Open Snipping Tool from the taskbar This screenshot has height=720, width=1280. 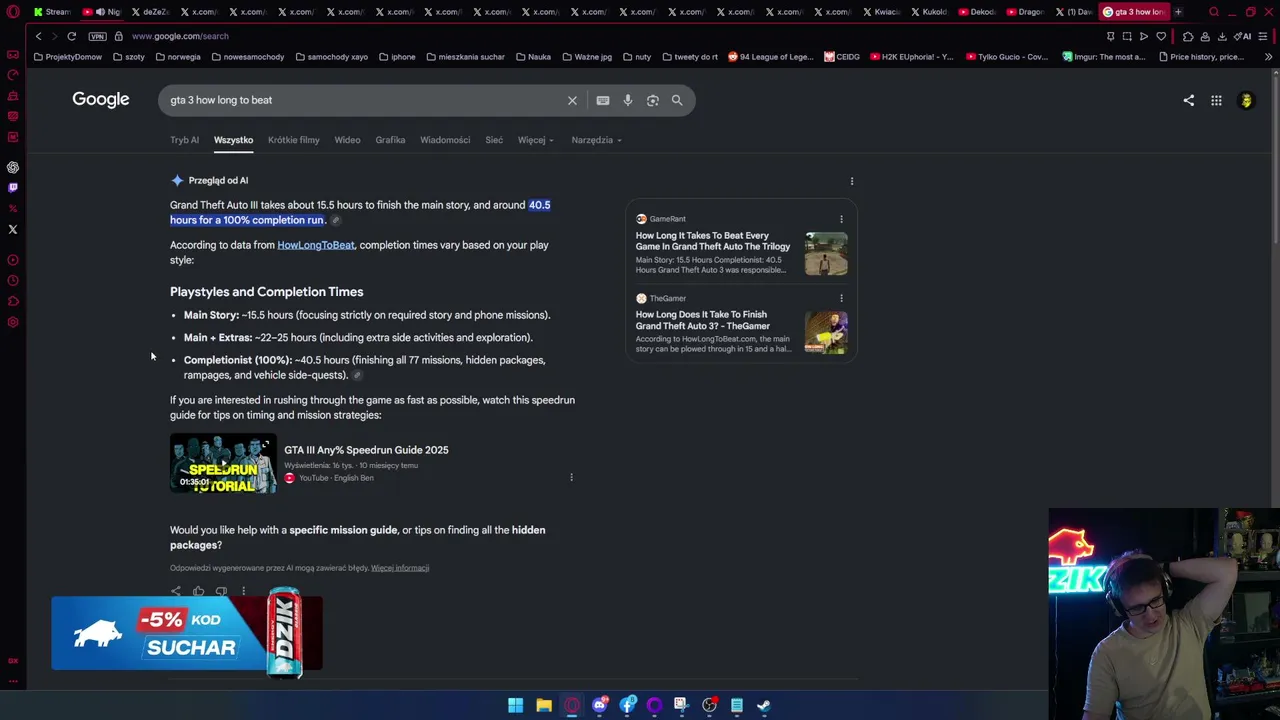click(681, 705)
